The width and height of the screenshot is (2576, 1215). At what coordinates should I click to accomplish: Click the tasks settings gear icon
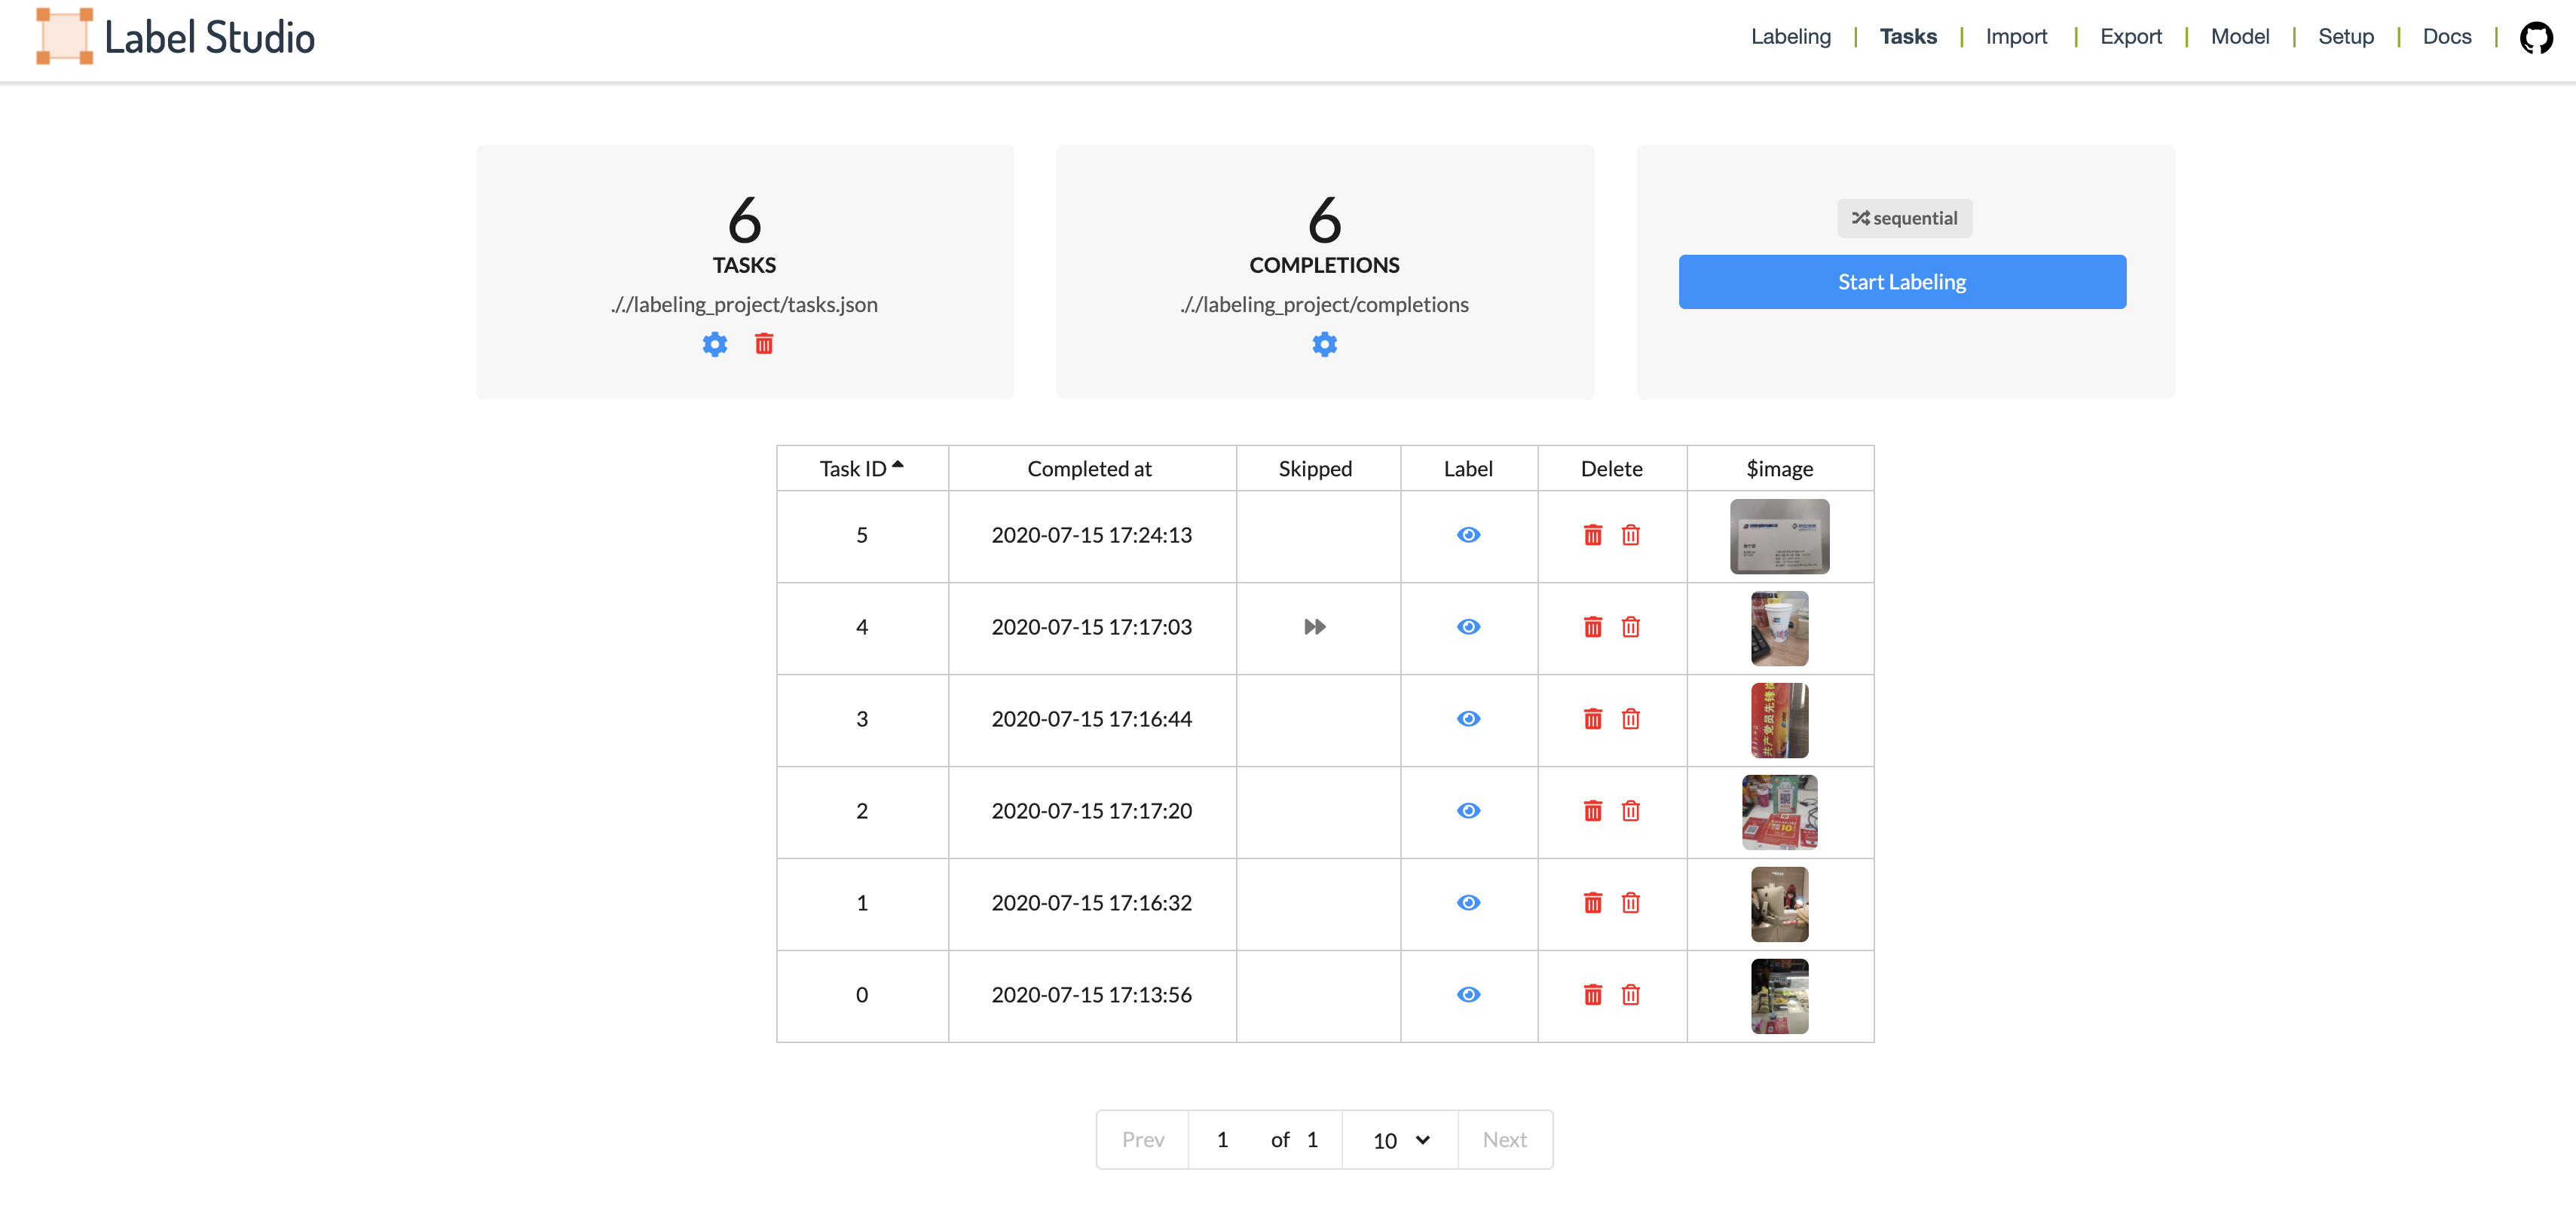(x=714, y=344)
